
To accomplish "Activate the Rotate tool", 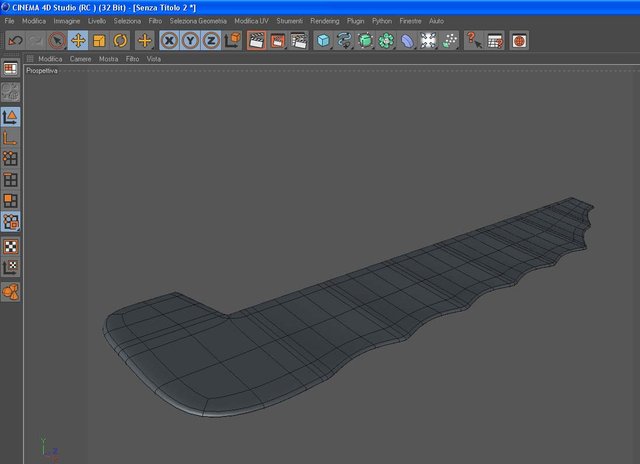I will point(120,40).
